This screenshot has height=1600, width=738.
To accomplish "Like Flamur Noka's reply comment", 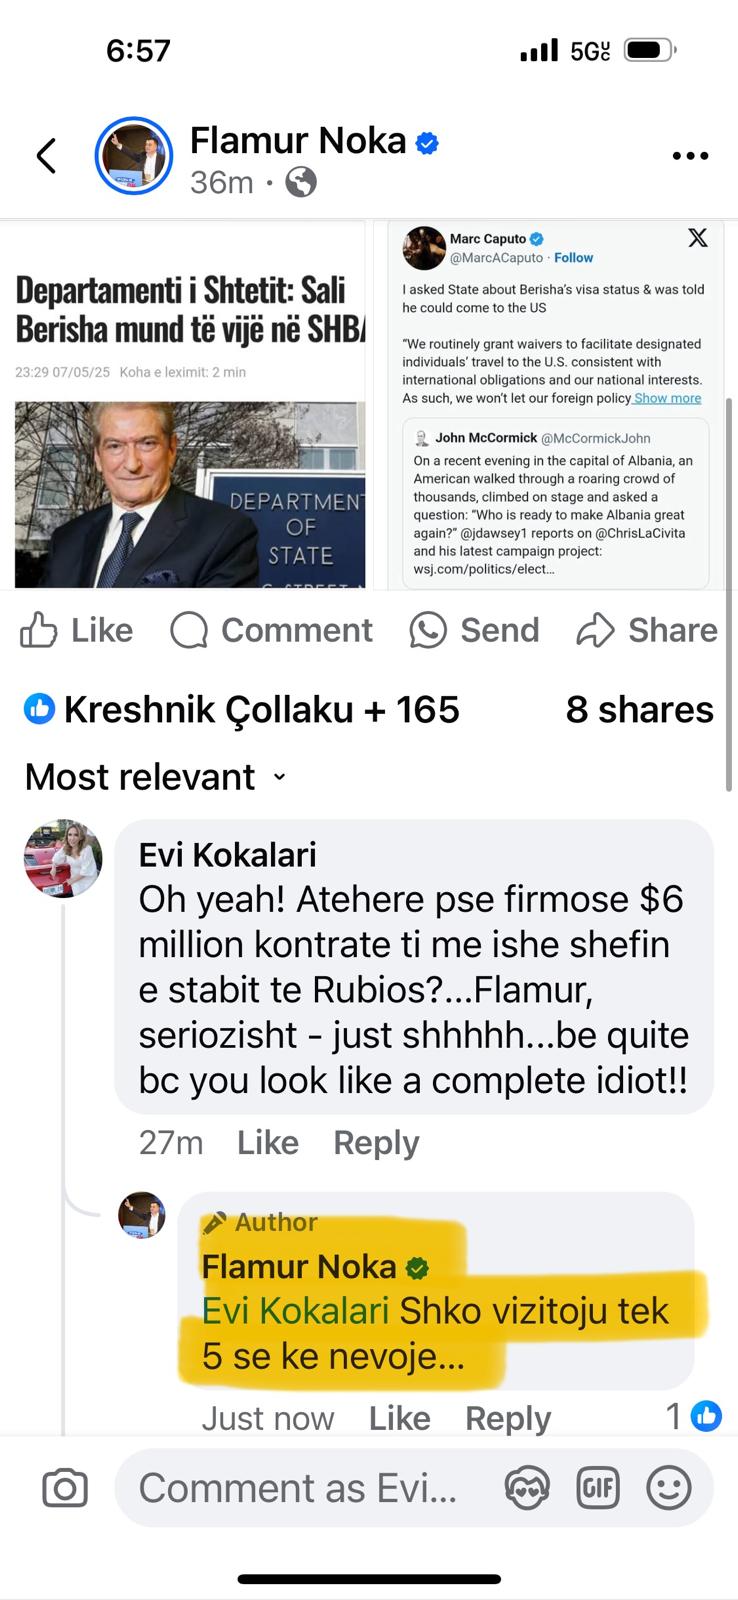I will pos(399,1418).
